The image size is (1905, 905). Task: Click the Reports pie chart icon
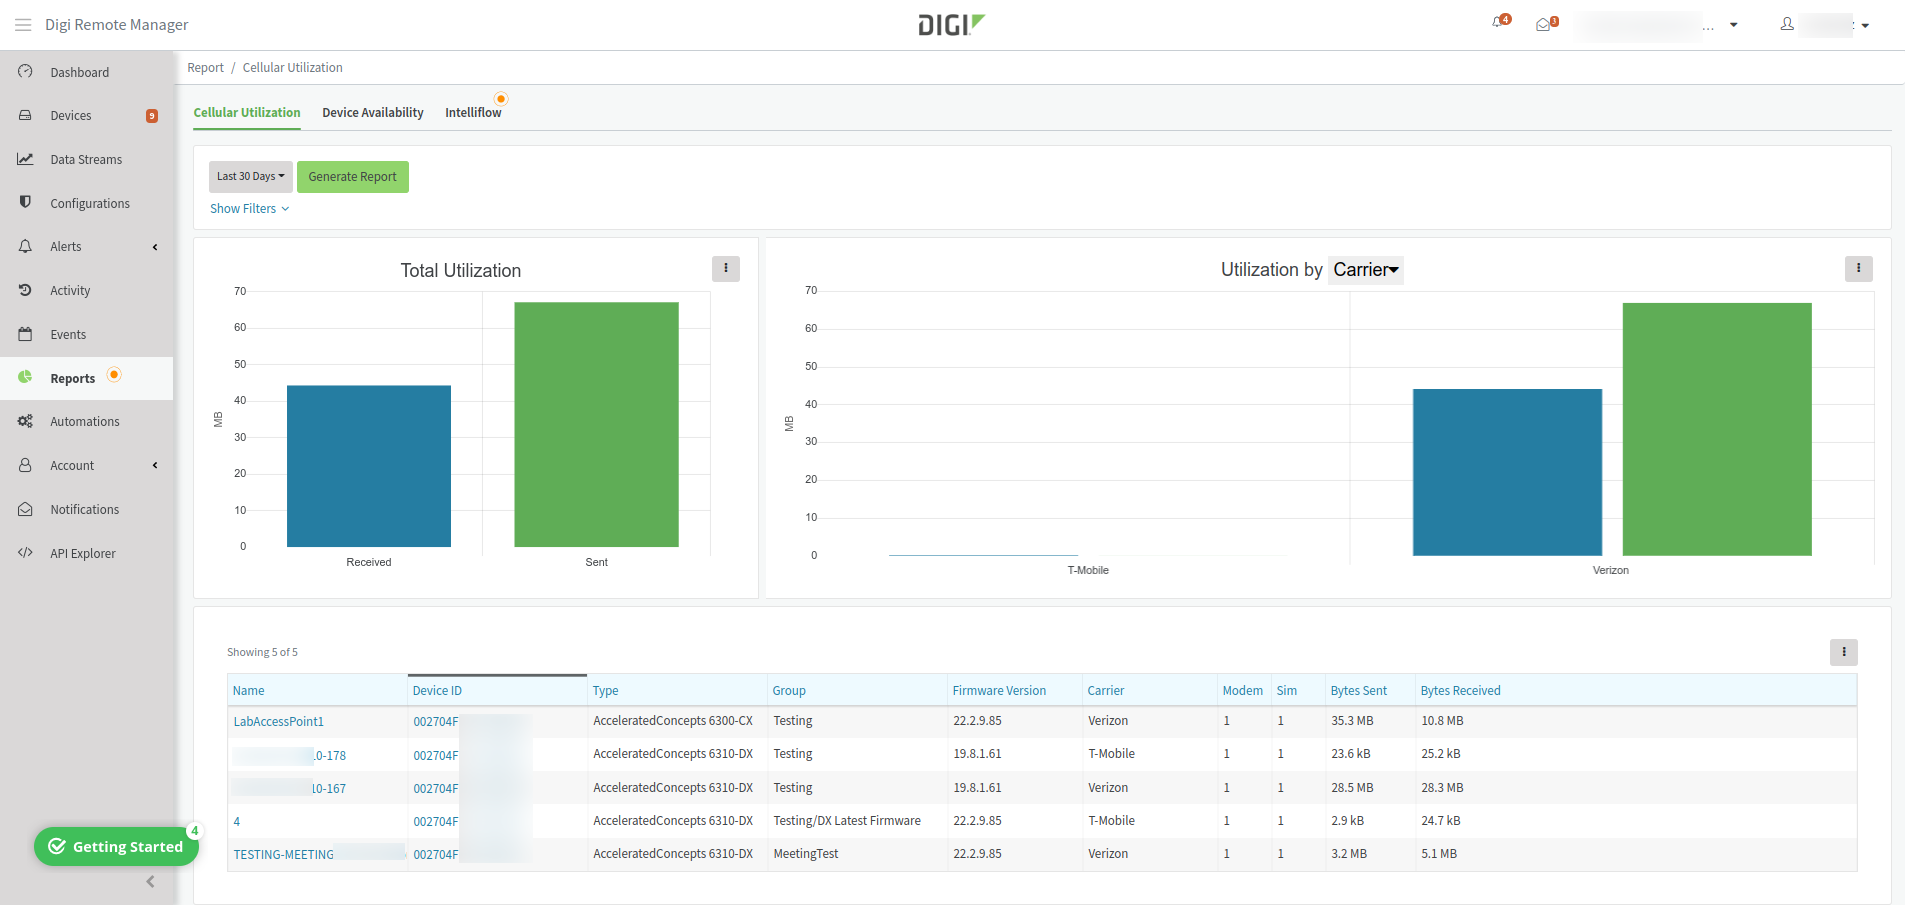coord(25,378)
